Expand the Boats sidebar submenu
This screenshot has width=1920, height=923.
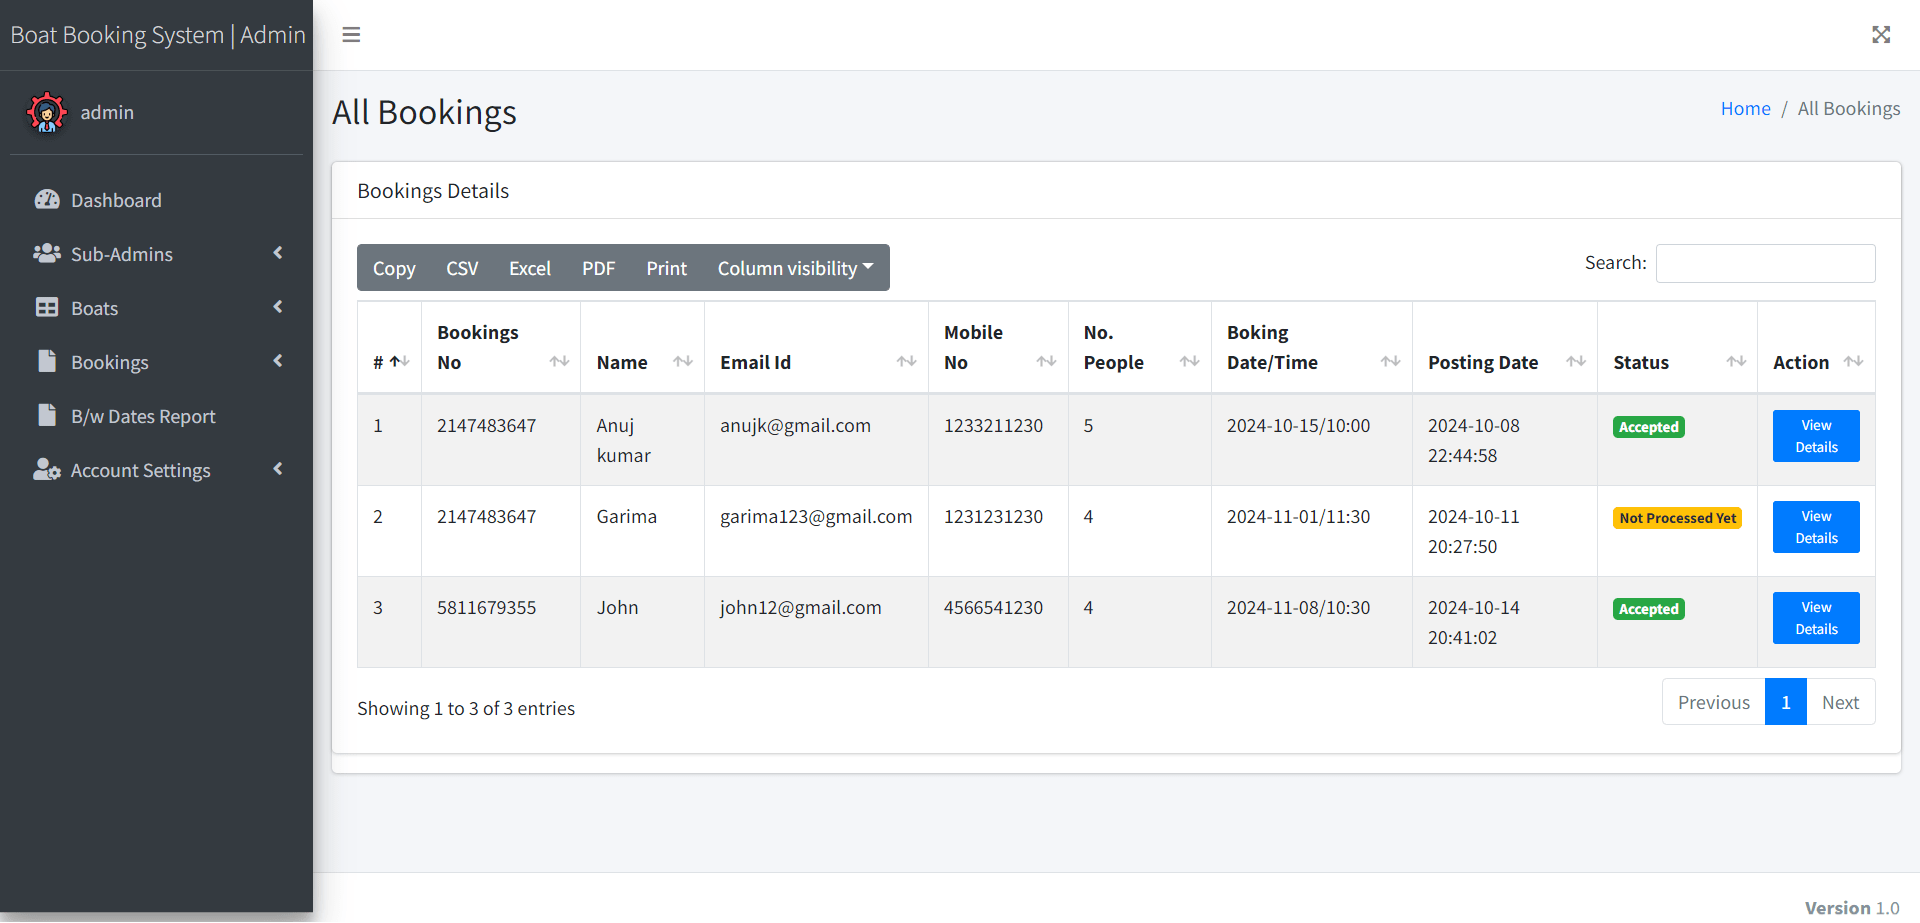(278, 307)
